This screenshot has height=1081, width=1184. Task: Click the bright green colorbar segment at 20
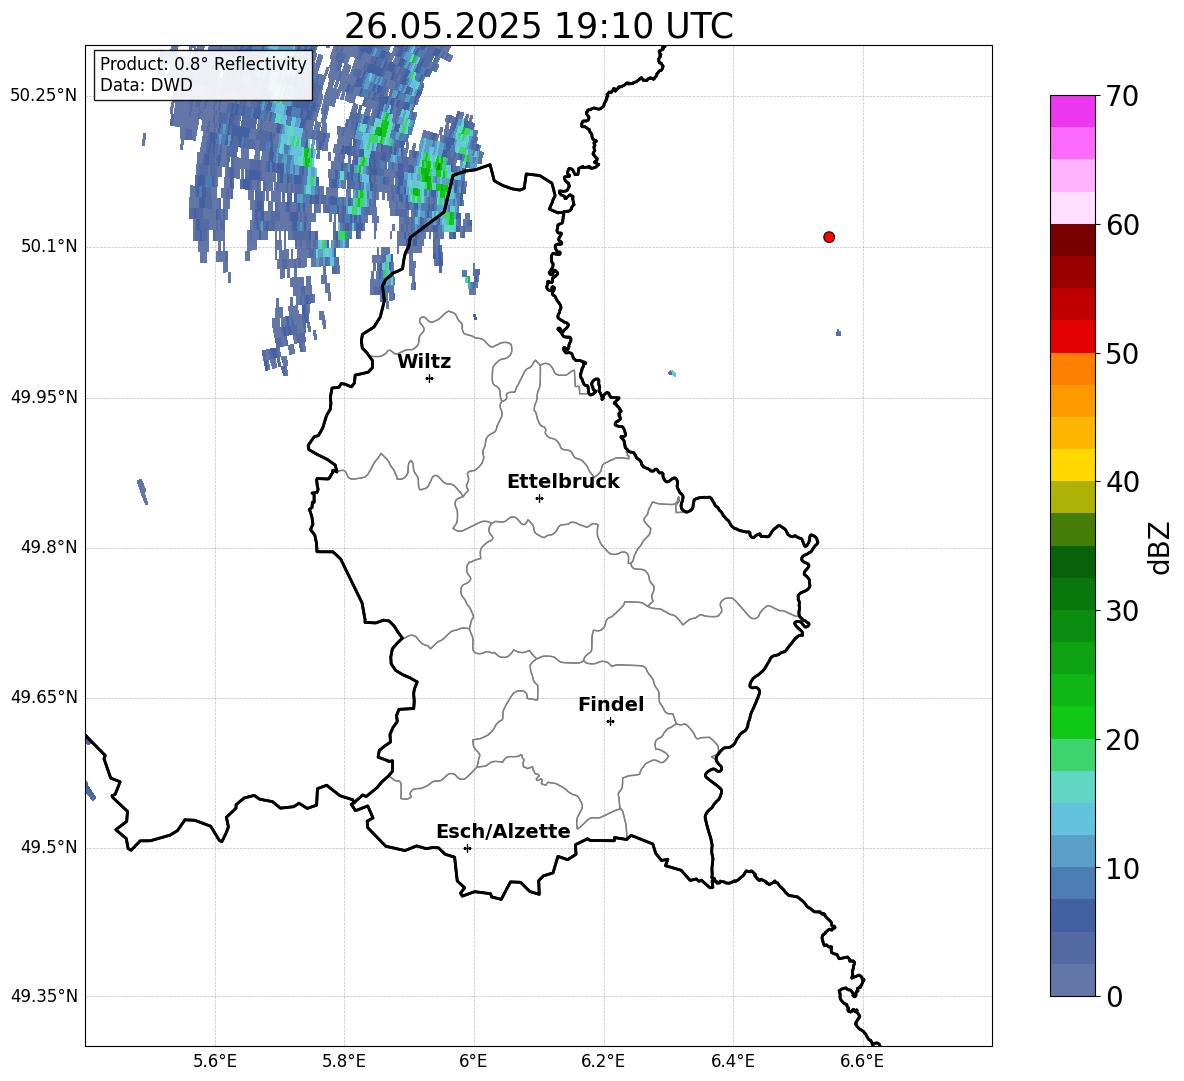click(1073, 722)
